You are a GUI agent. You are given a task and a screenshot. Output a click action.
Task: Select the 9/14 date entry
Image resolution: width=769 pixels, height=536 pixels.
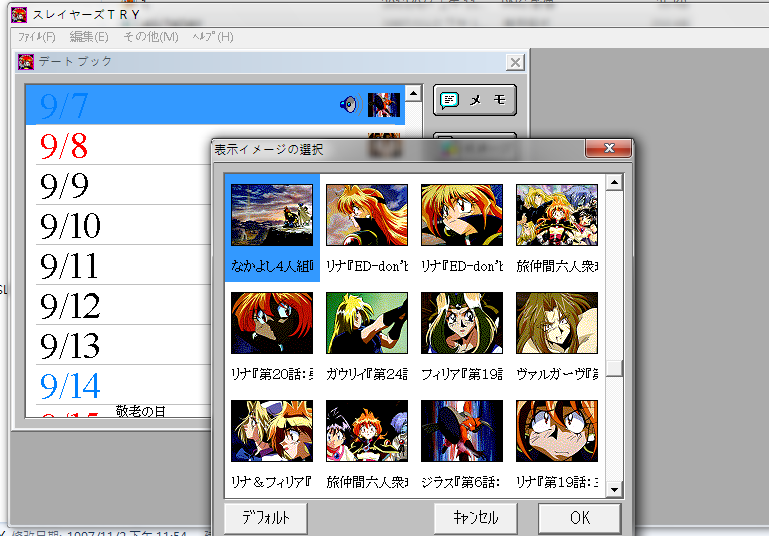tap(70, 386)
